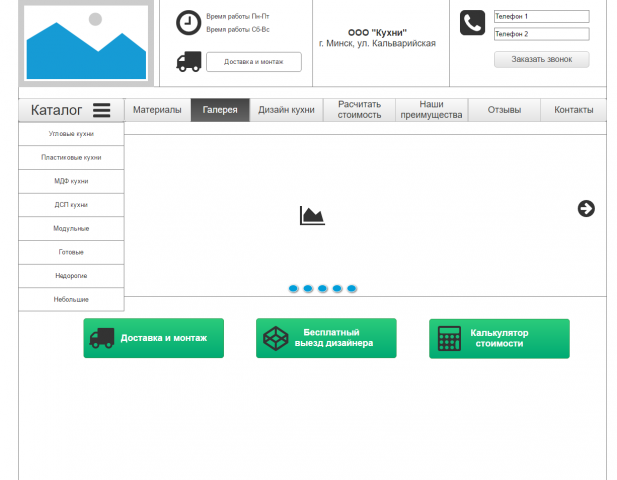The image size is (617, 480).
Task: Select the fifth slider dot
Action: pyautogui.click(x=352, y=288)
